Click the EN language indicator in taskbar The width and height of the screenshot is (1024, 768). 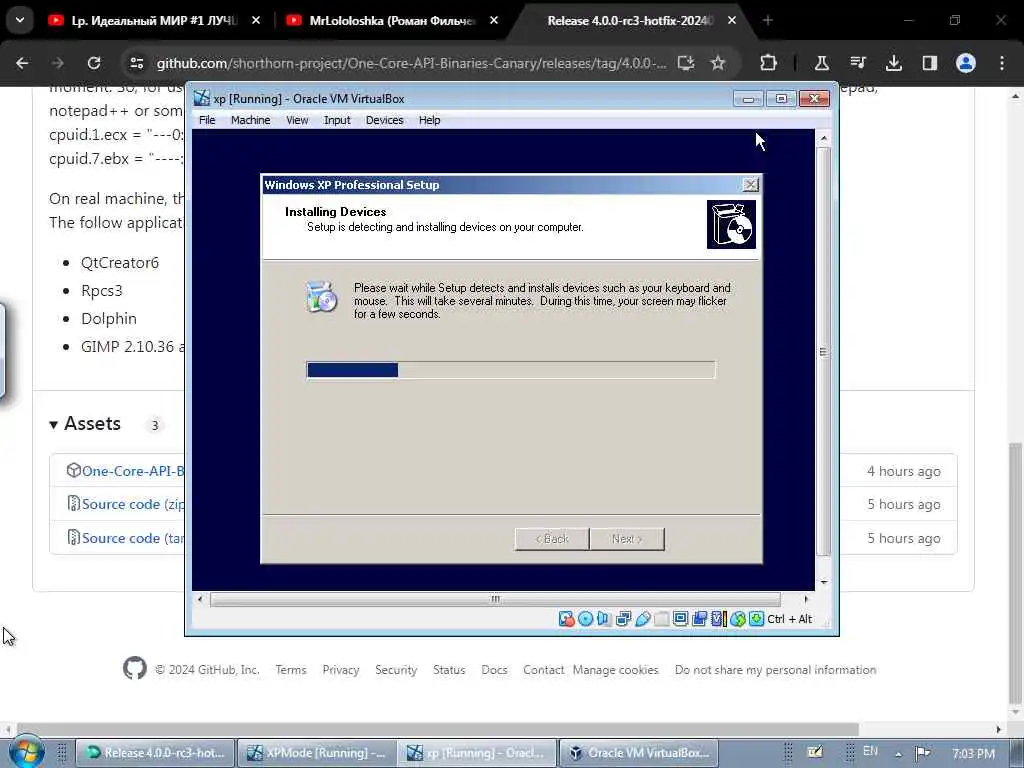[x=871, y=752]
